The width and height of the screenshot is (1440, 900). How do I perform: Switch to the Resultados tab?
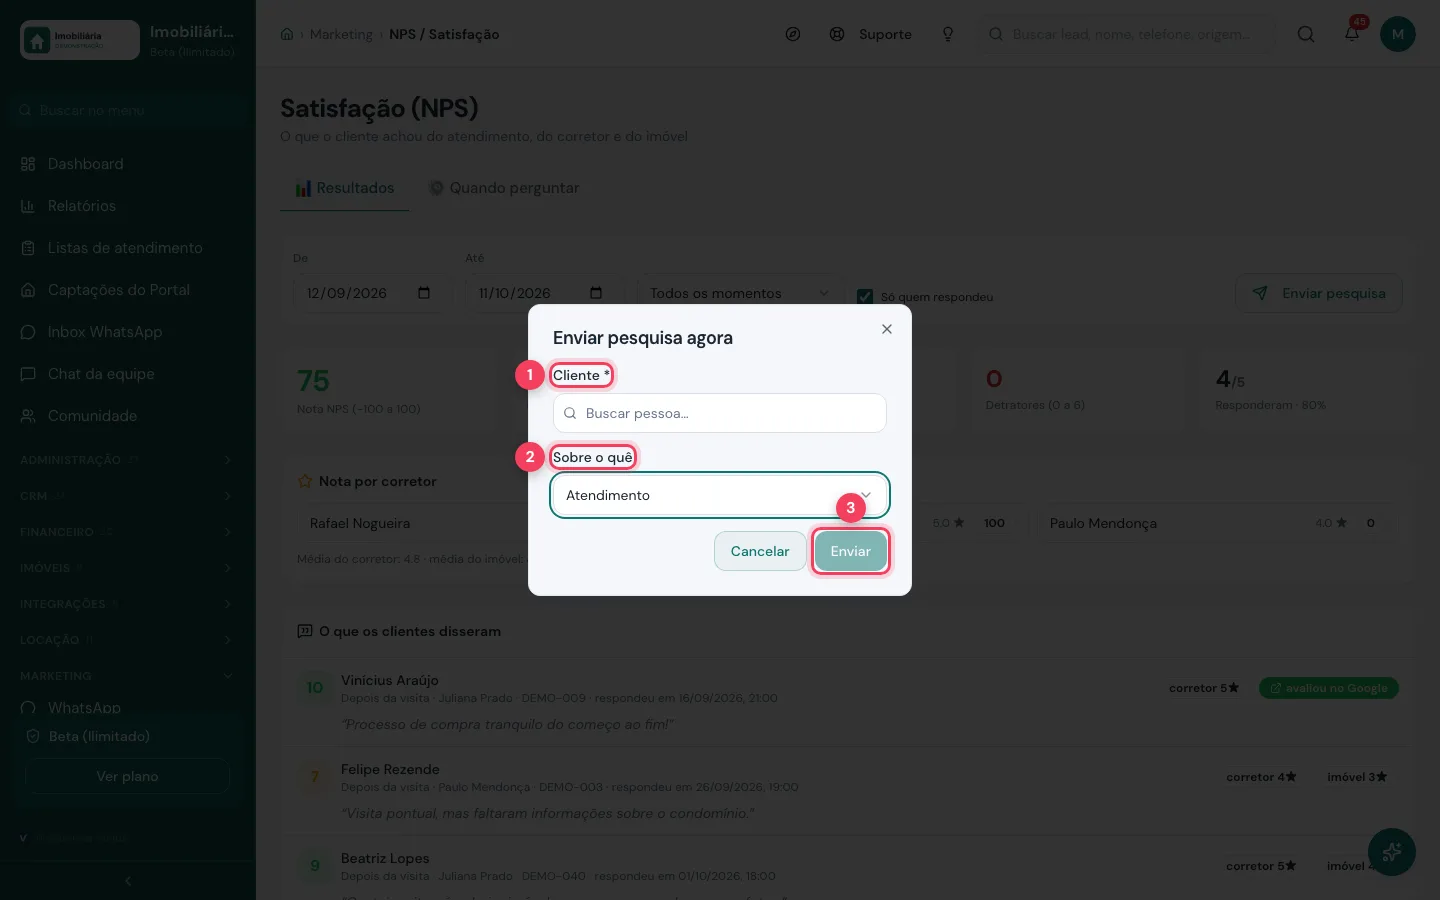pyautogui.click(x=344, y=188)
